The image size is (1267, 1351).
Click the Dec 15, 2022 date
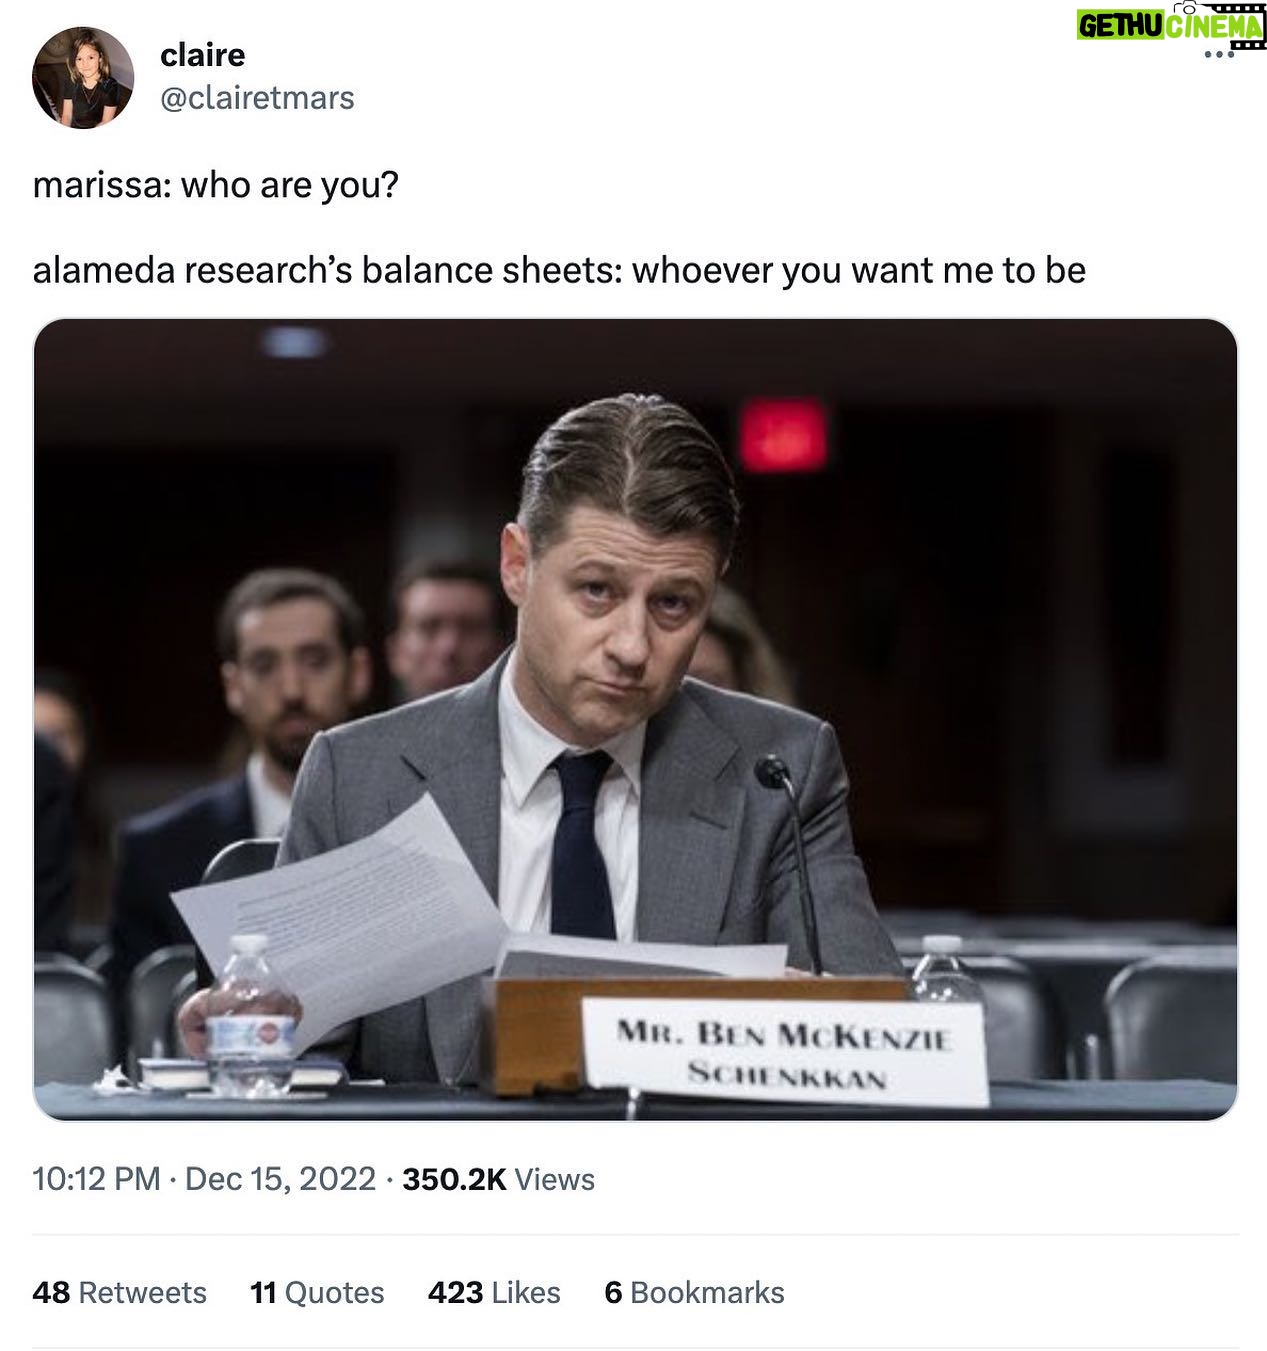coord(280,1179)
